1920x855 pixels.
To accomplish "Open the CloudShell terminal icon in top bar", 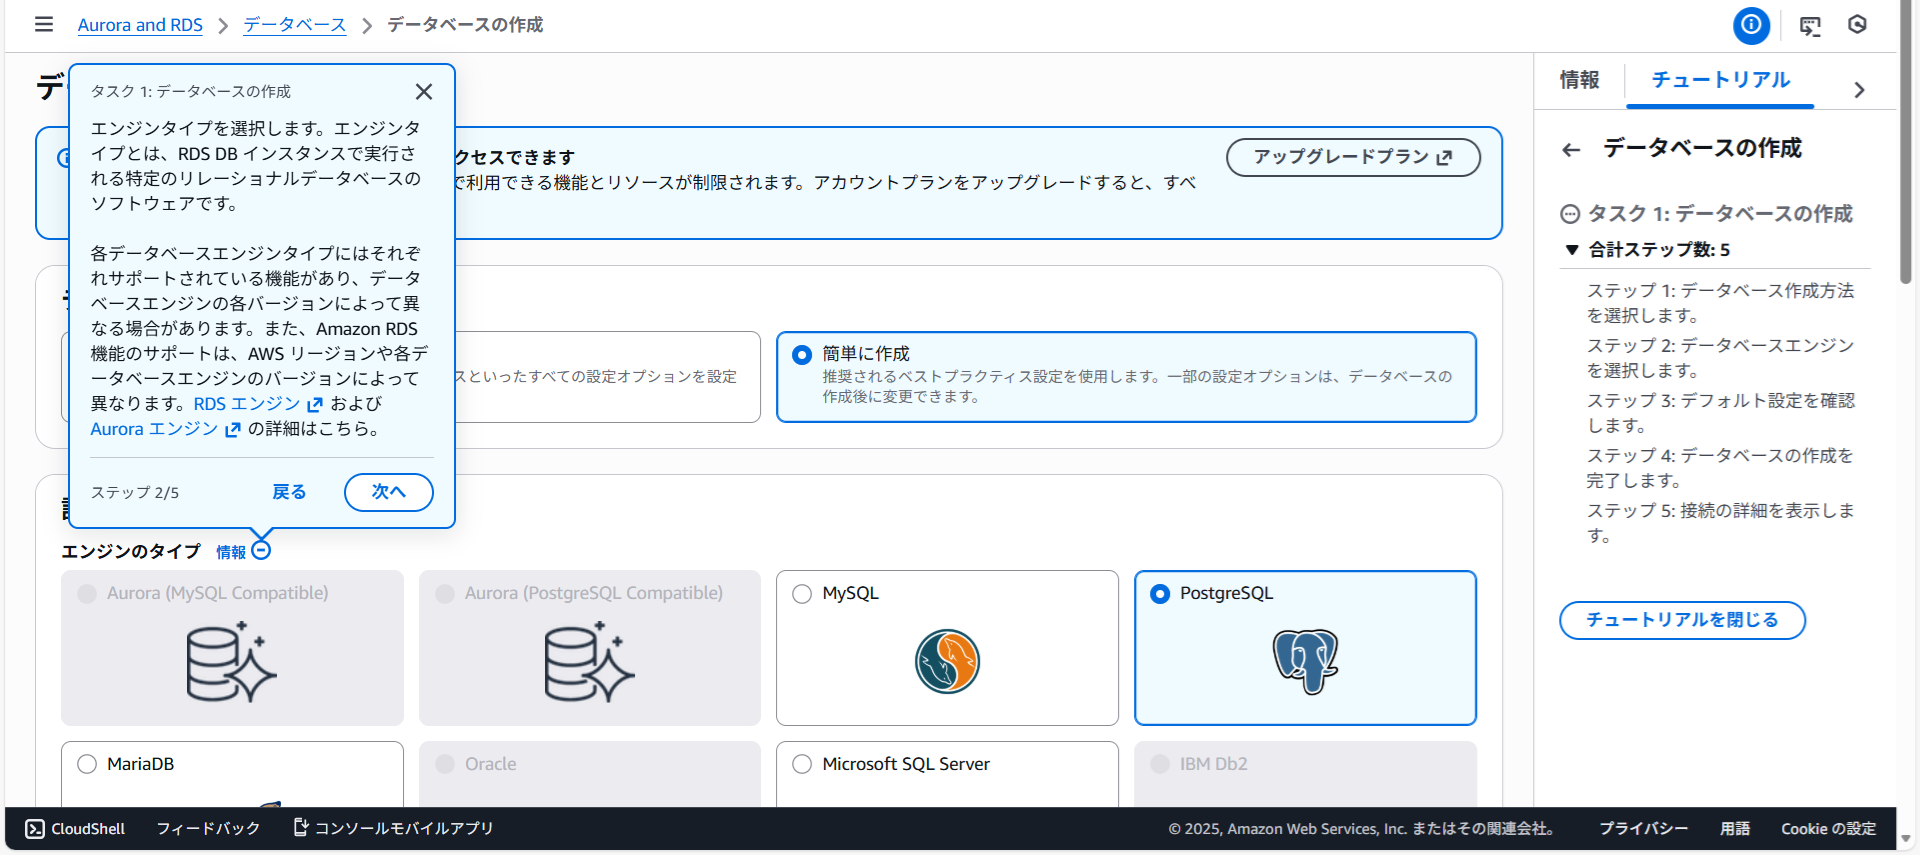I will [x=1810, y=26].
